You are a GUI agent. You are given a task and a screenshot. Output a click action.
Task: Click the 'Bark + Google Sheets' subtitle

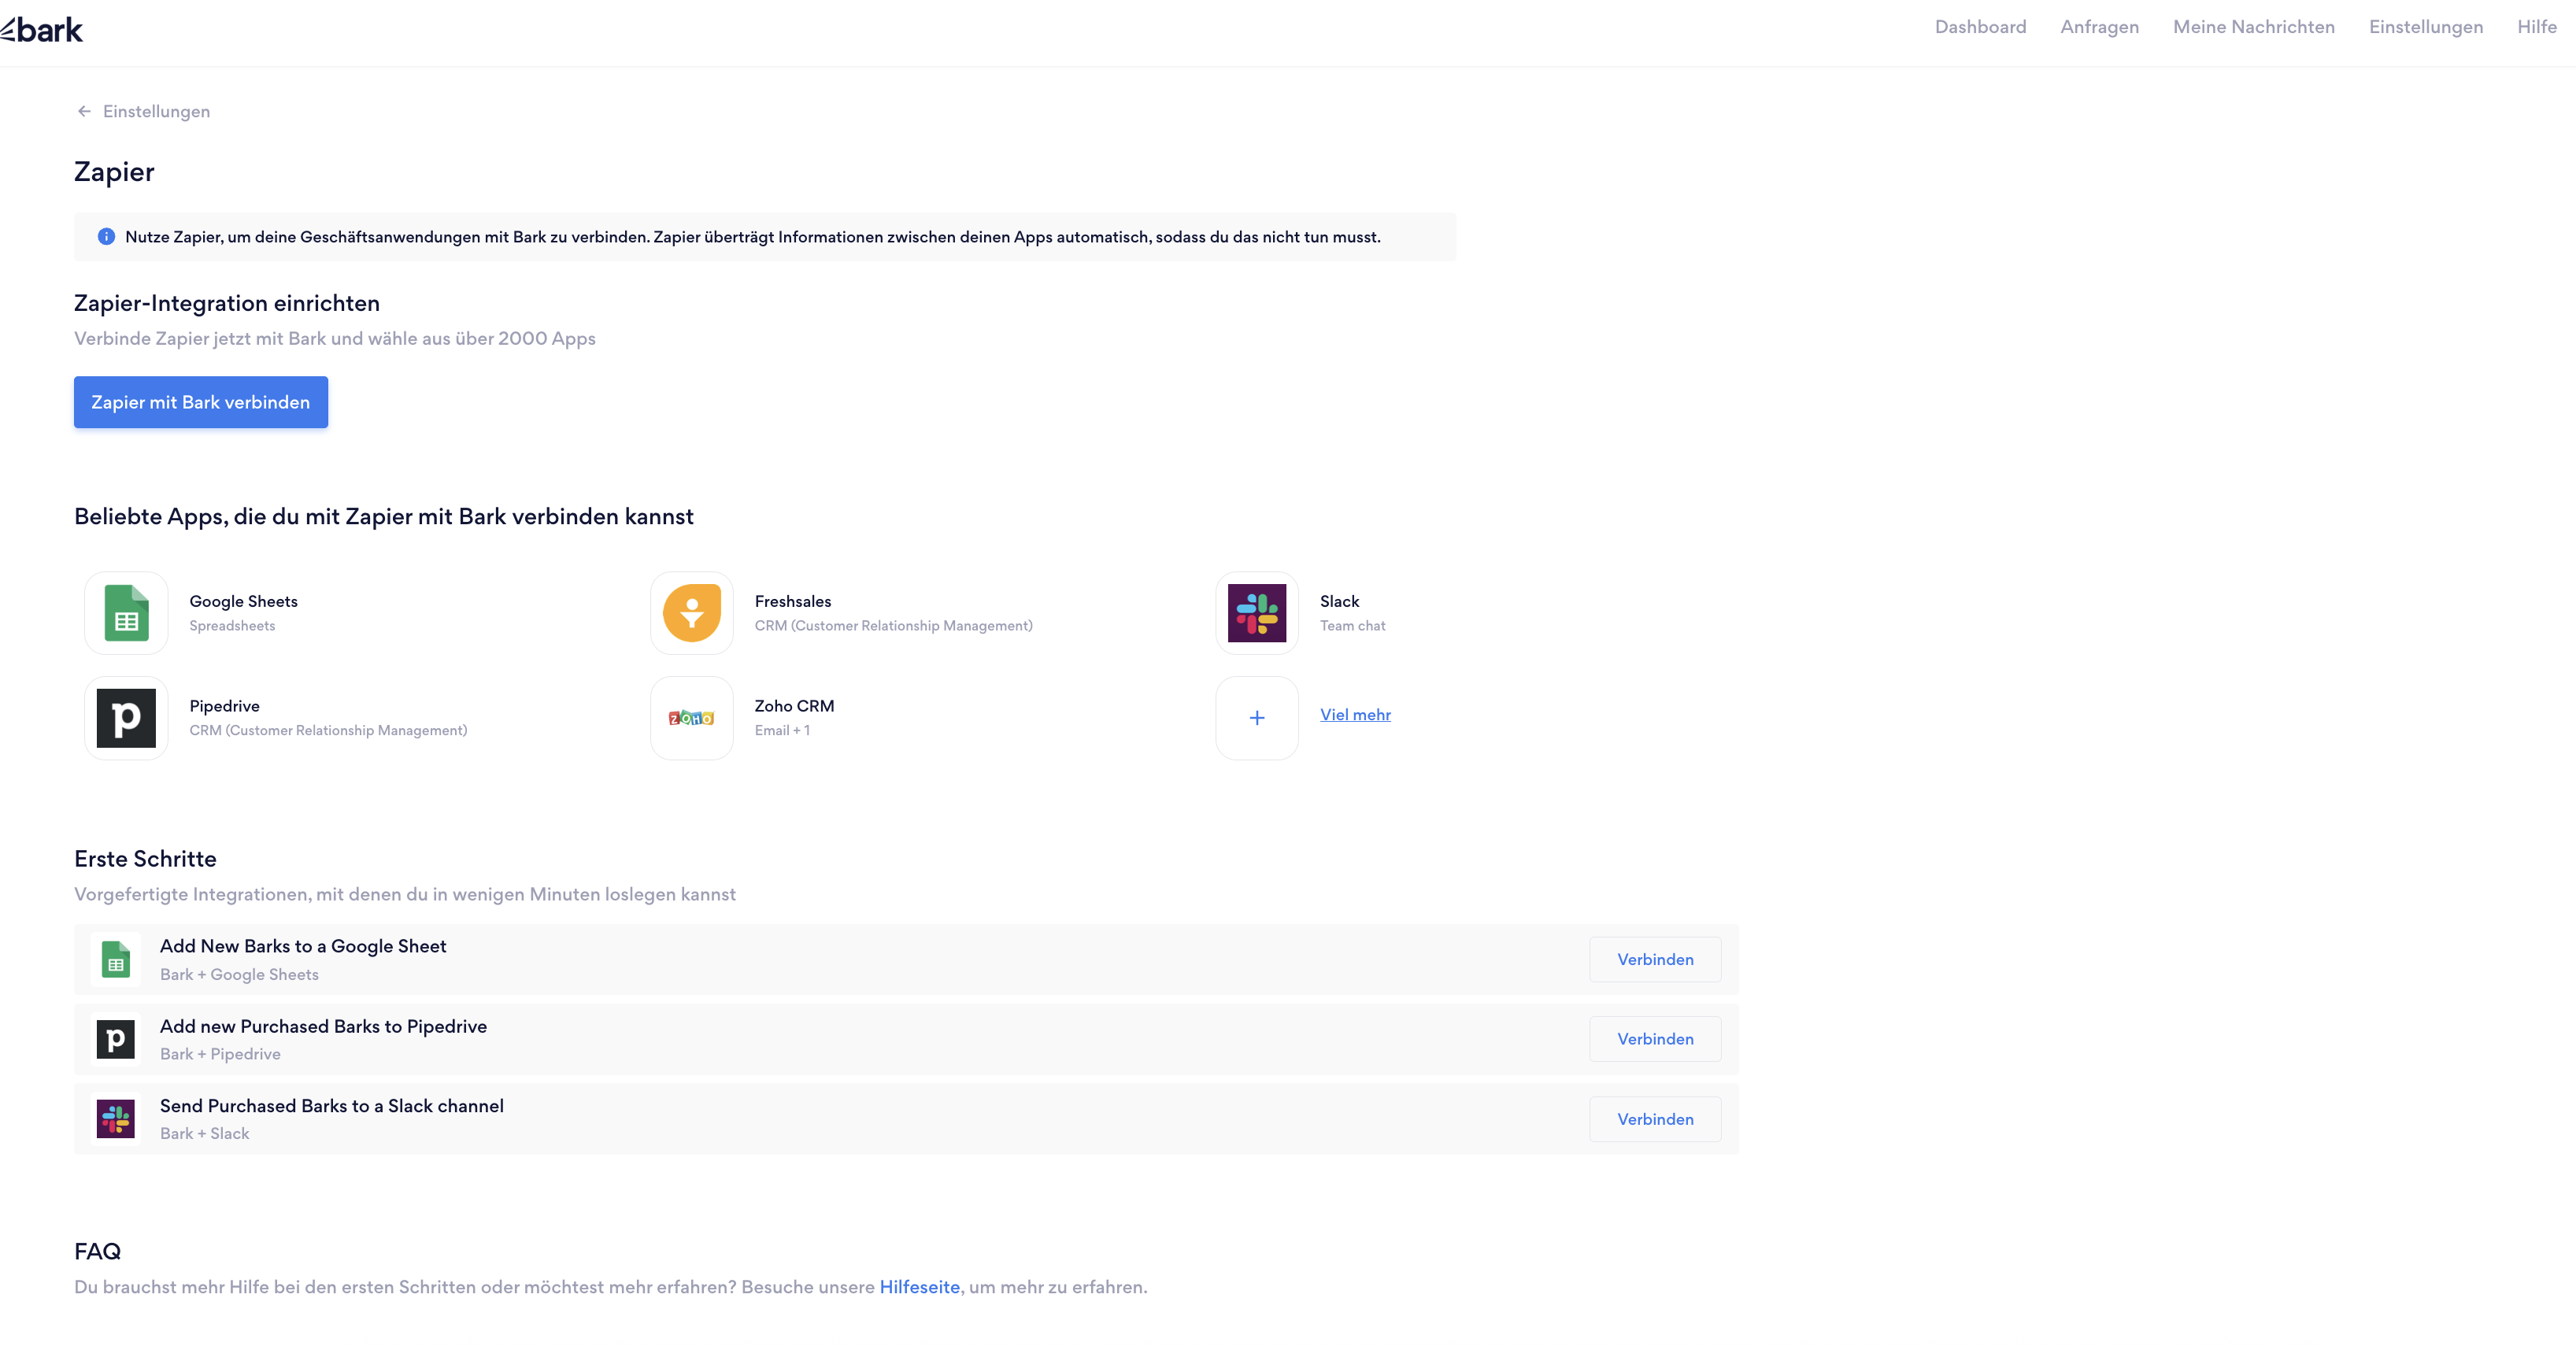pyautogui.click(x=239, y=975)
